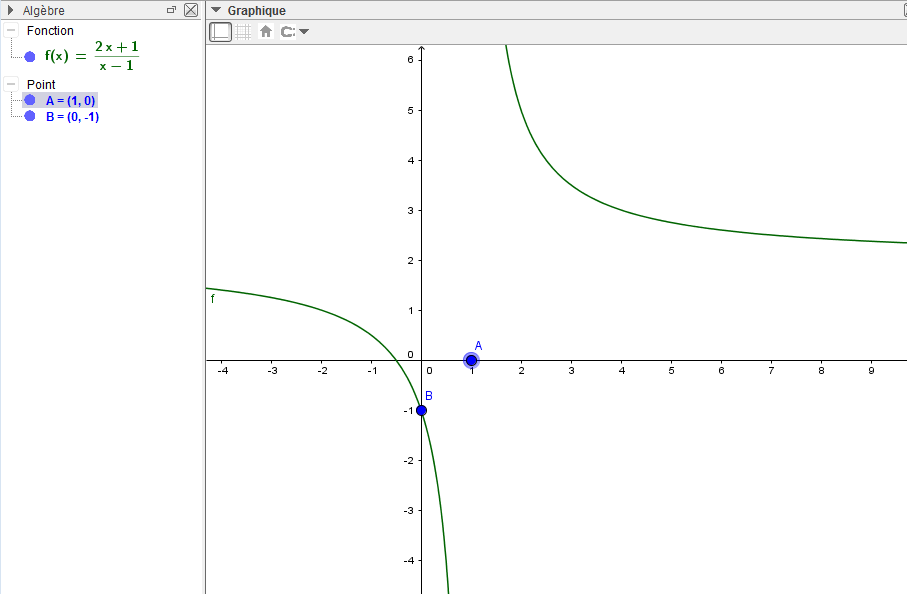Expand the Algèbre style bar triangle

pos(9,10)
